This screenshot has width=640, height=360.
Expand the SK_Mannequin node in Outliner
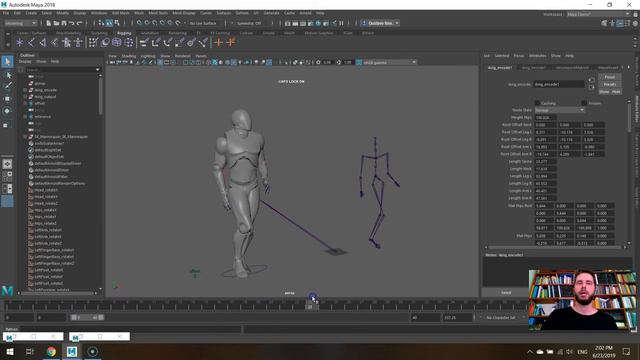point(25,137)
